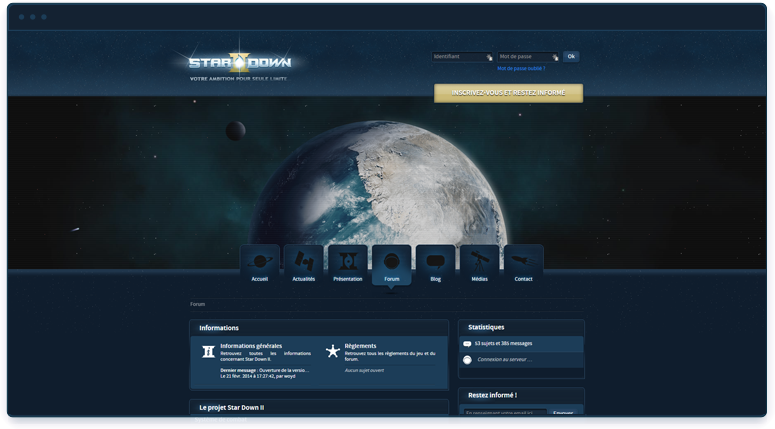Click the Mot de passe input field
Screen dimensions: 775x429
[x=528, y=57]
